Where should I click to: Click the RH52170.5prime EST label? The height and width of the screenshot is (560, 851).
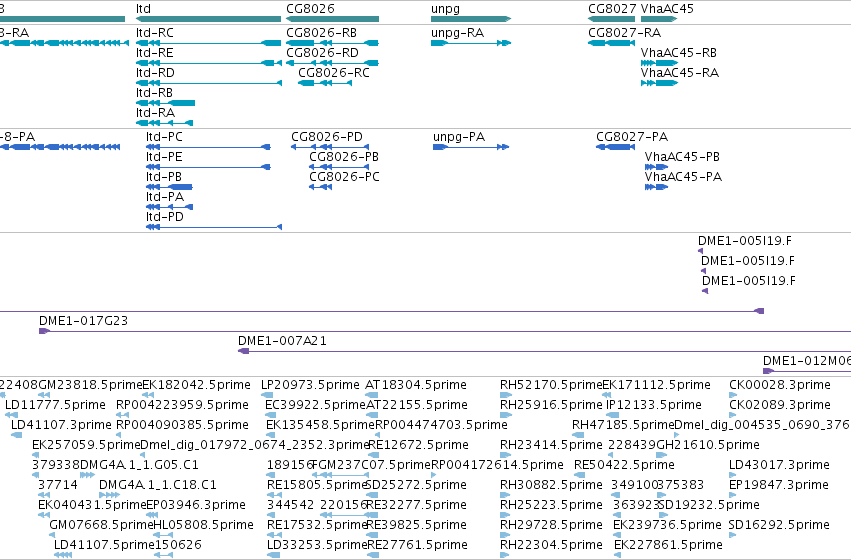tap(551, 385)
